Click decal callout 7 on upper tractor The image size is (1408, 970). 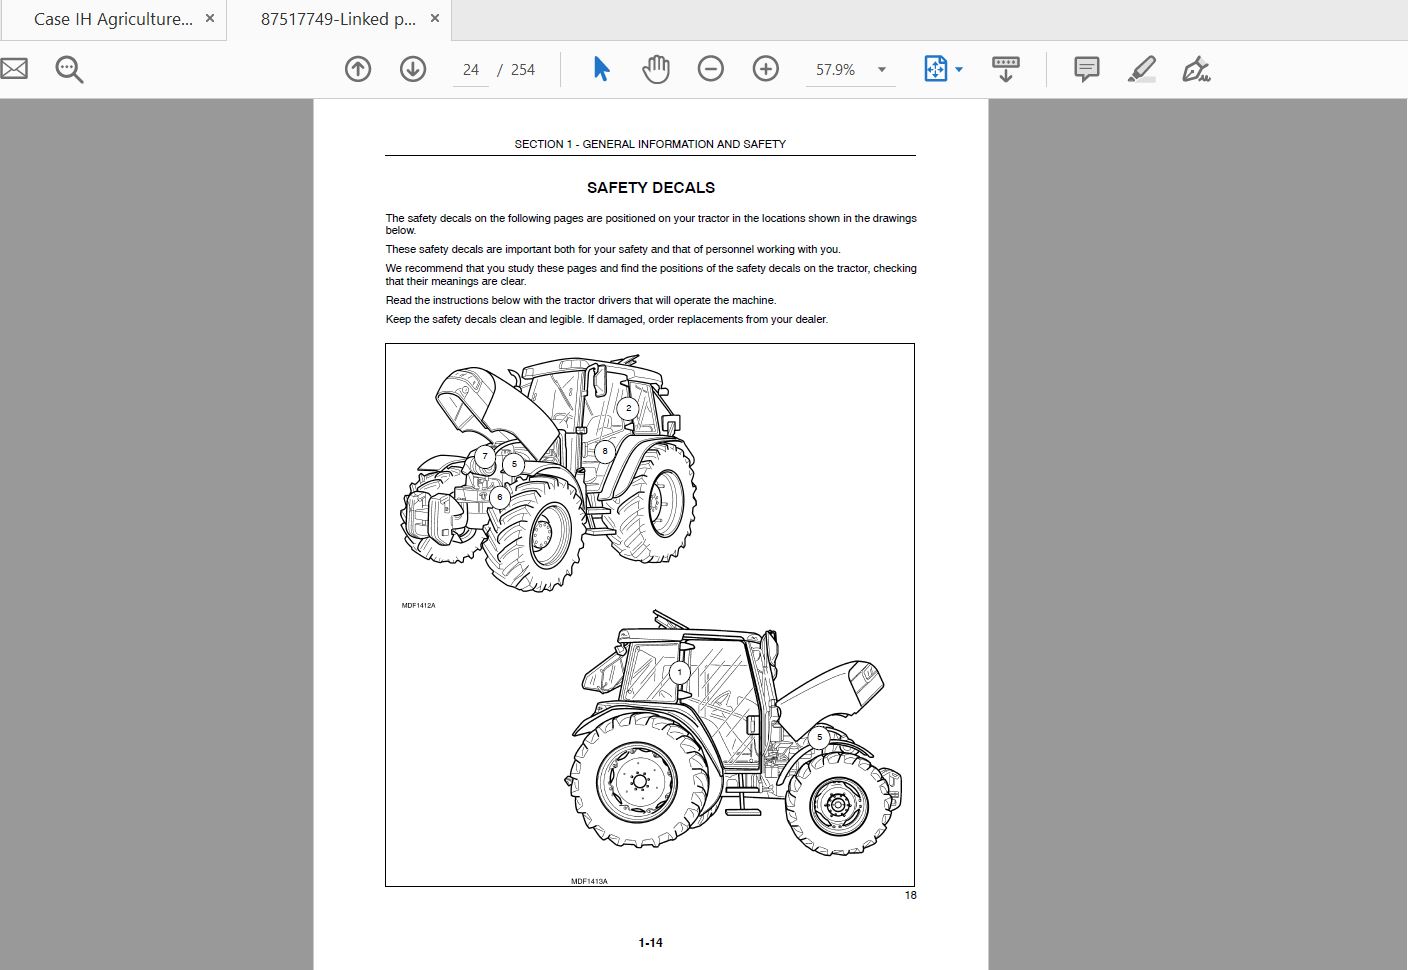click(486, 457)
